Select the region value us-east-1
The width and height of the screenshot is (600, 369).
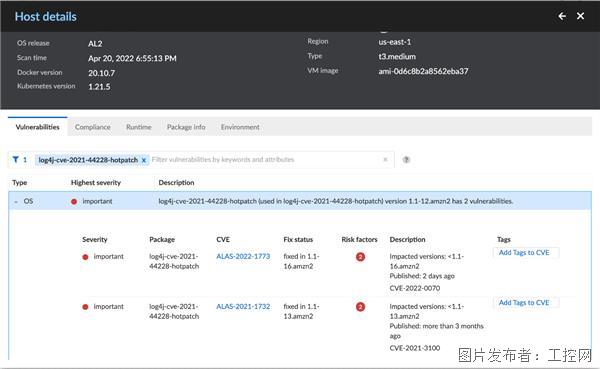[x=395, y=42]
